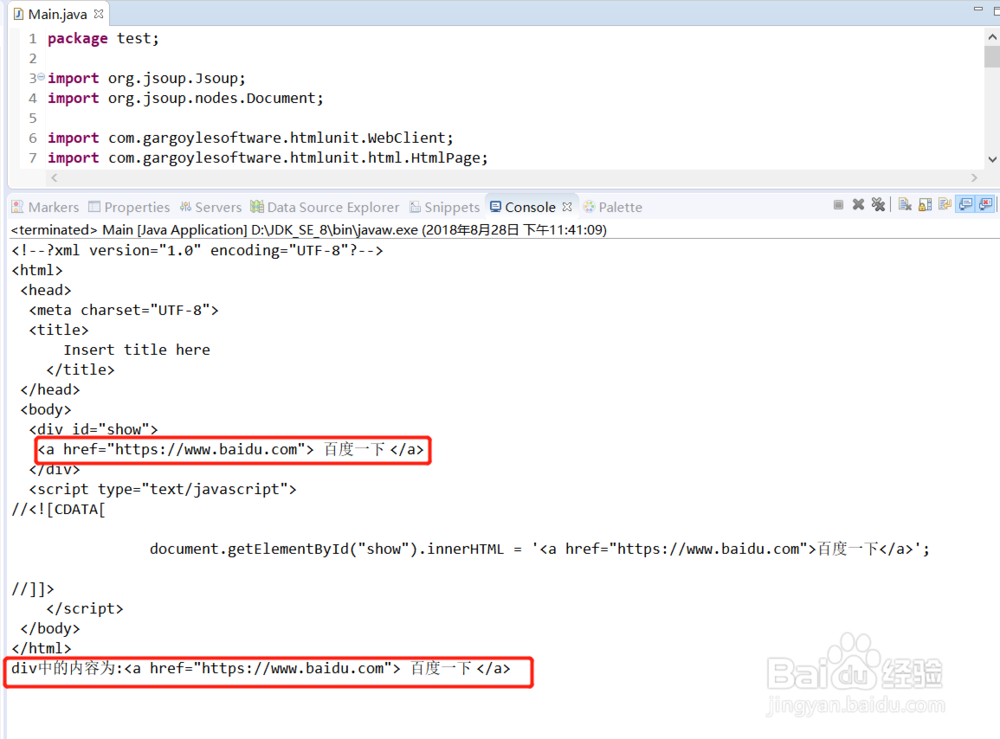Open the Data Source Explorer tab
1000x739 pixels.
point(325,207)
